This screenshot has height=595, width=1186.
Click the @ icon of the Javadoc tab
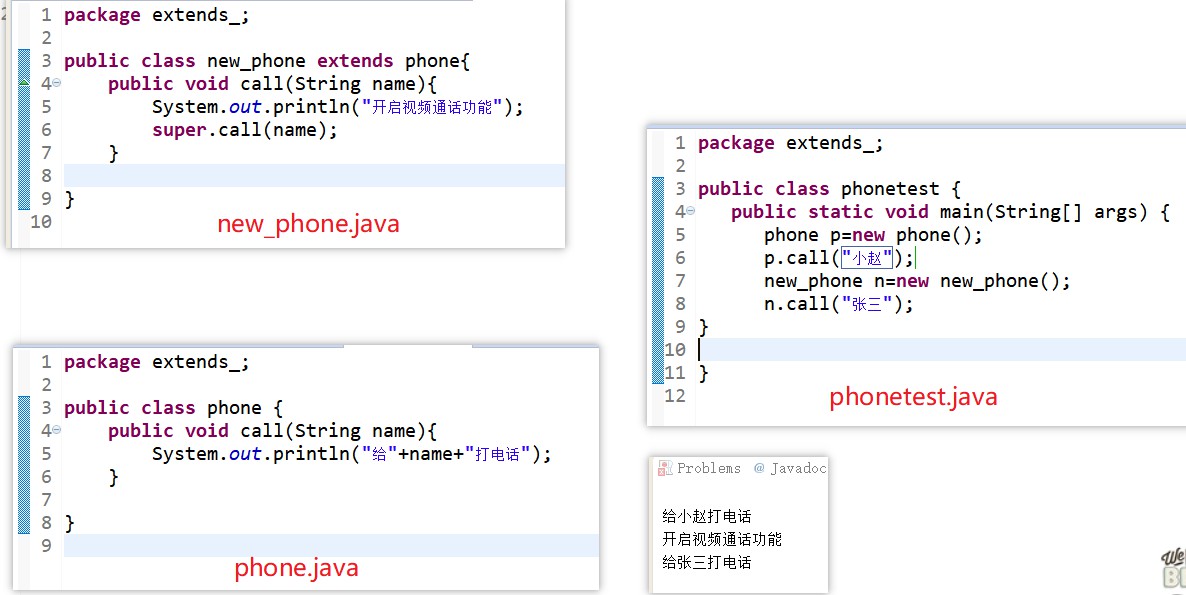point(759,468)
